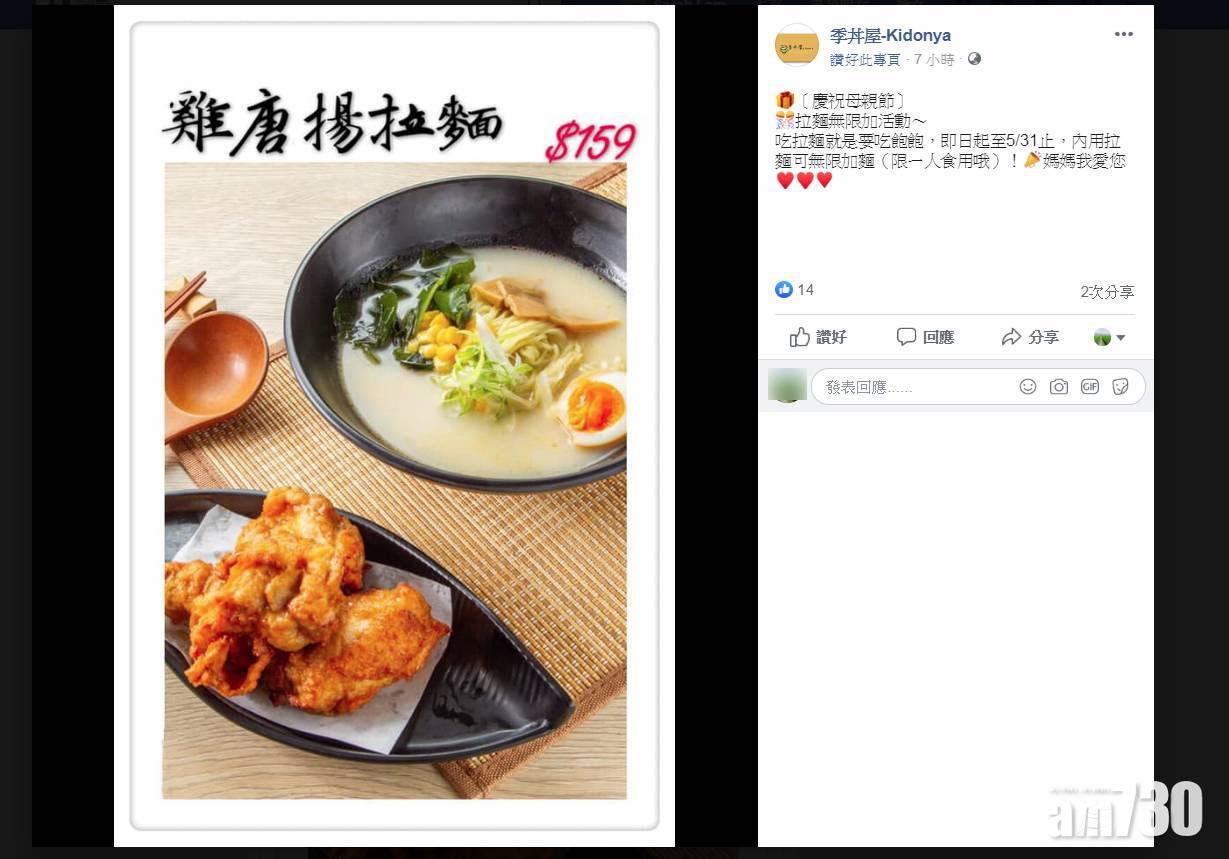Image resolution: width=1229 pixels, height=859 pixels.
Task: Open the three-dot post options menu
Action: click(1124, 34)
